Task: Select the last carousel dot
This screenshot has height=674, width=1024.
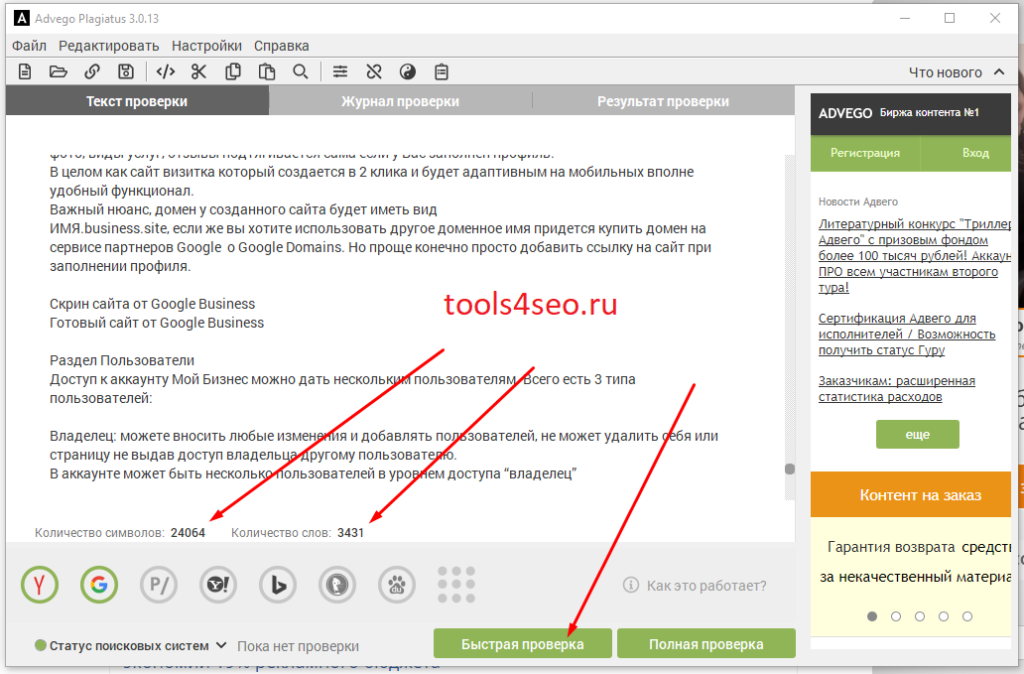Action: [967, 616]
